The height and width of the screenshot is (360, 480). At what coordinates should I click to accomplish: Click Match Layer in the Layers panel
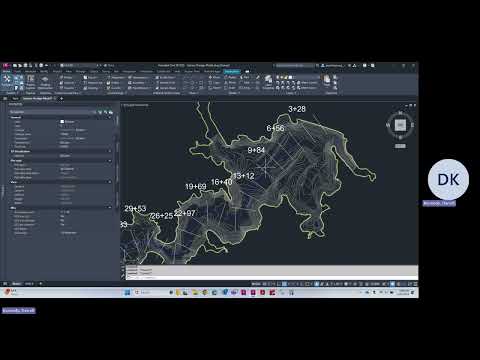pyautogui.click(x=308, y=88)
